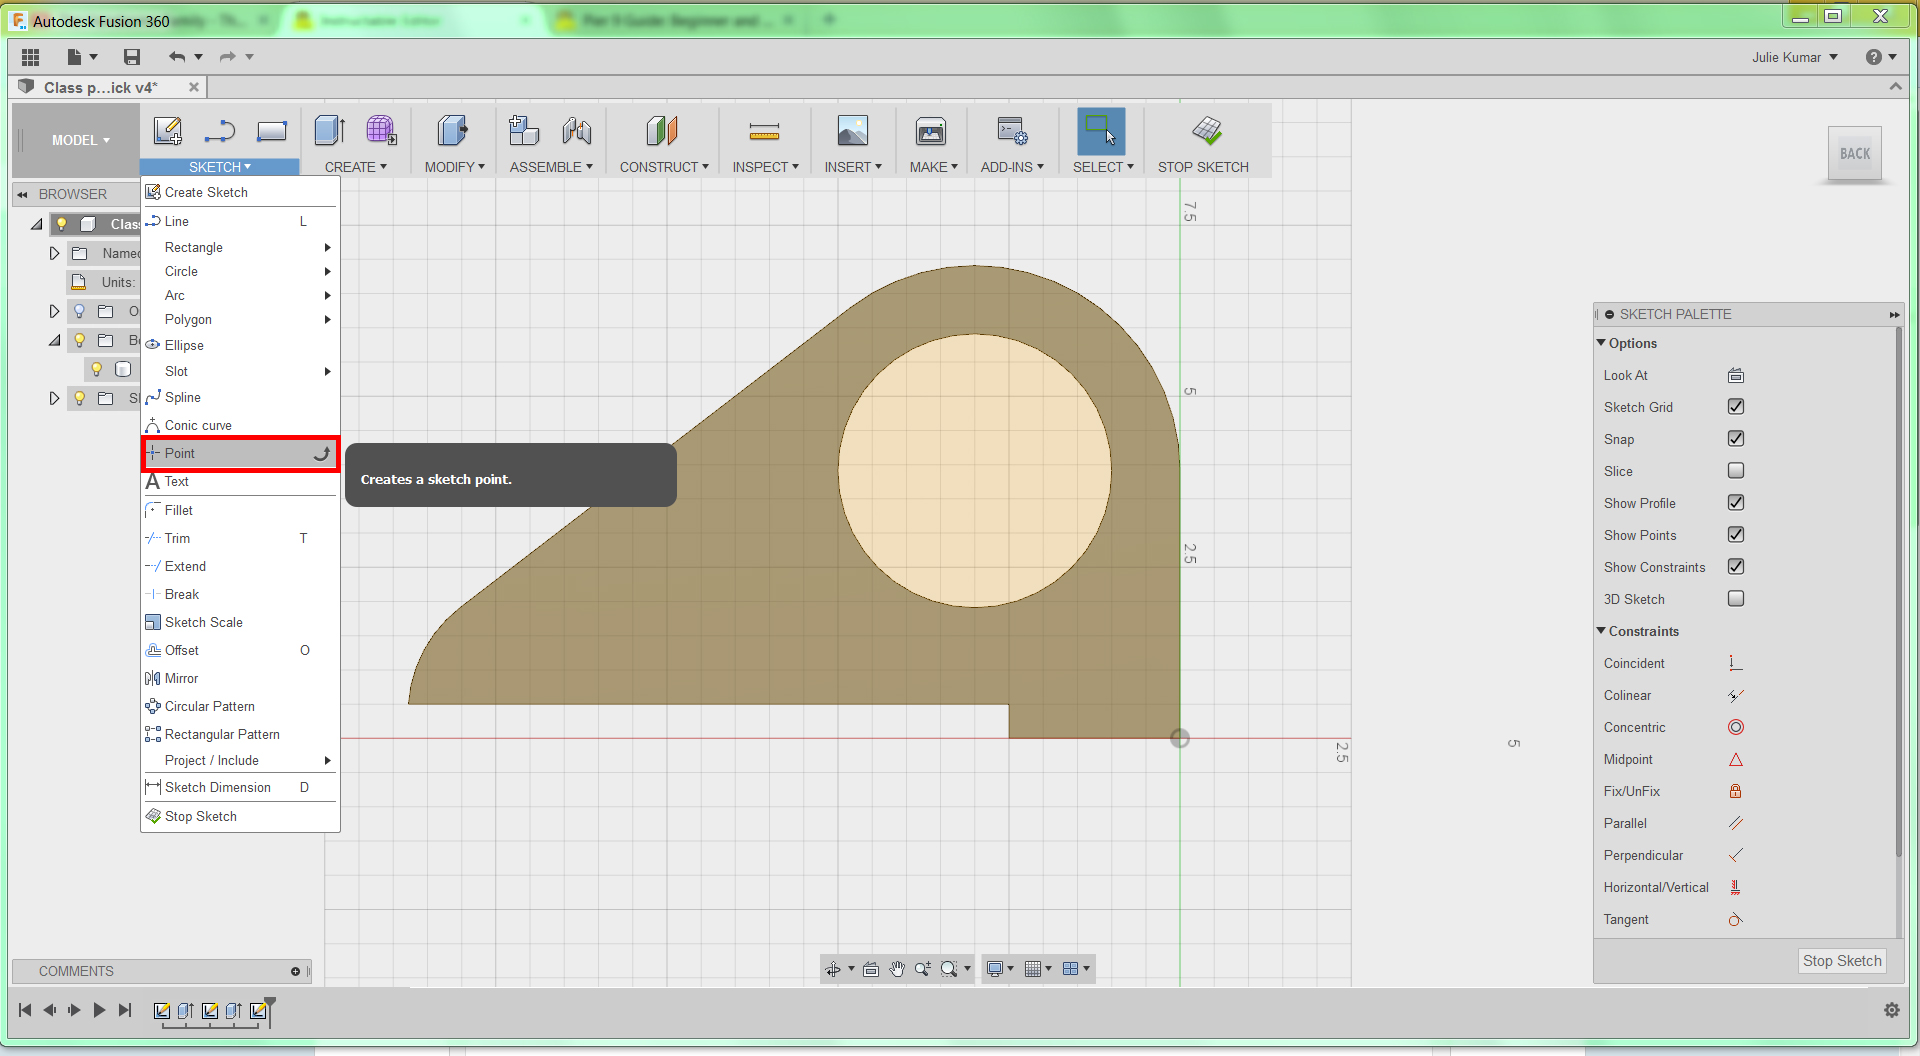
Task: Toggle visibility bulb of root component
Action: [62, 224]
